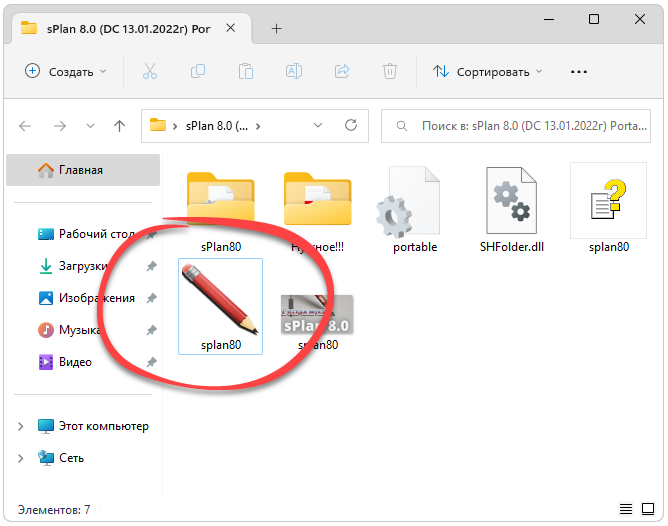This screenshot has height=526, width=668.
Task: Go back with the left arrow
Action: (x=25, y=126)
